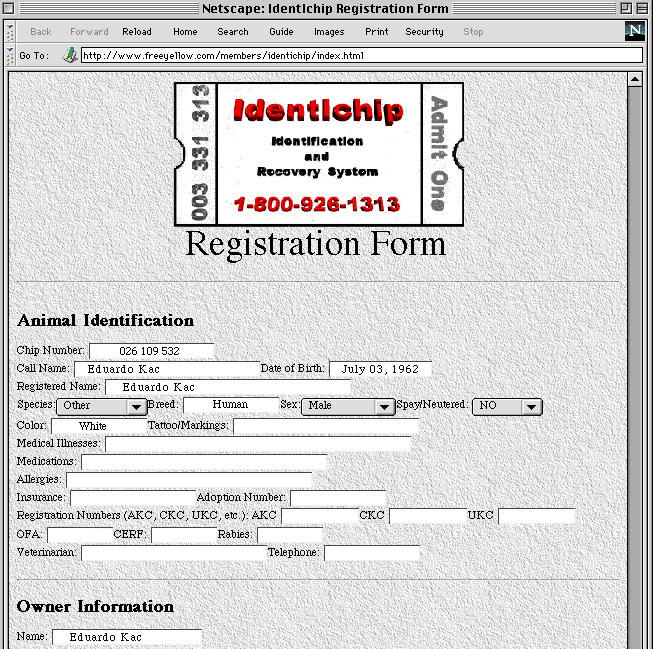This screenshot has height=649, width=653.
Task: Go to Home page via toolbar
Action: (x=185, y=32)
